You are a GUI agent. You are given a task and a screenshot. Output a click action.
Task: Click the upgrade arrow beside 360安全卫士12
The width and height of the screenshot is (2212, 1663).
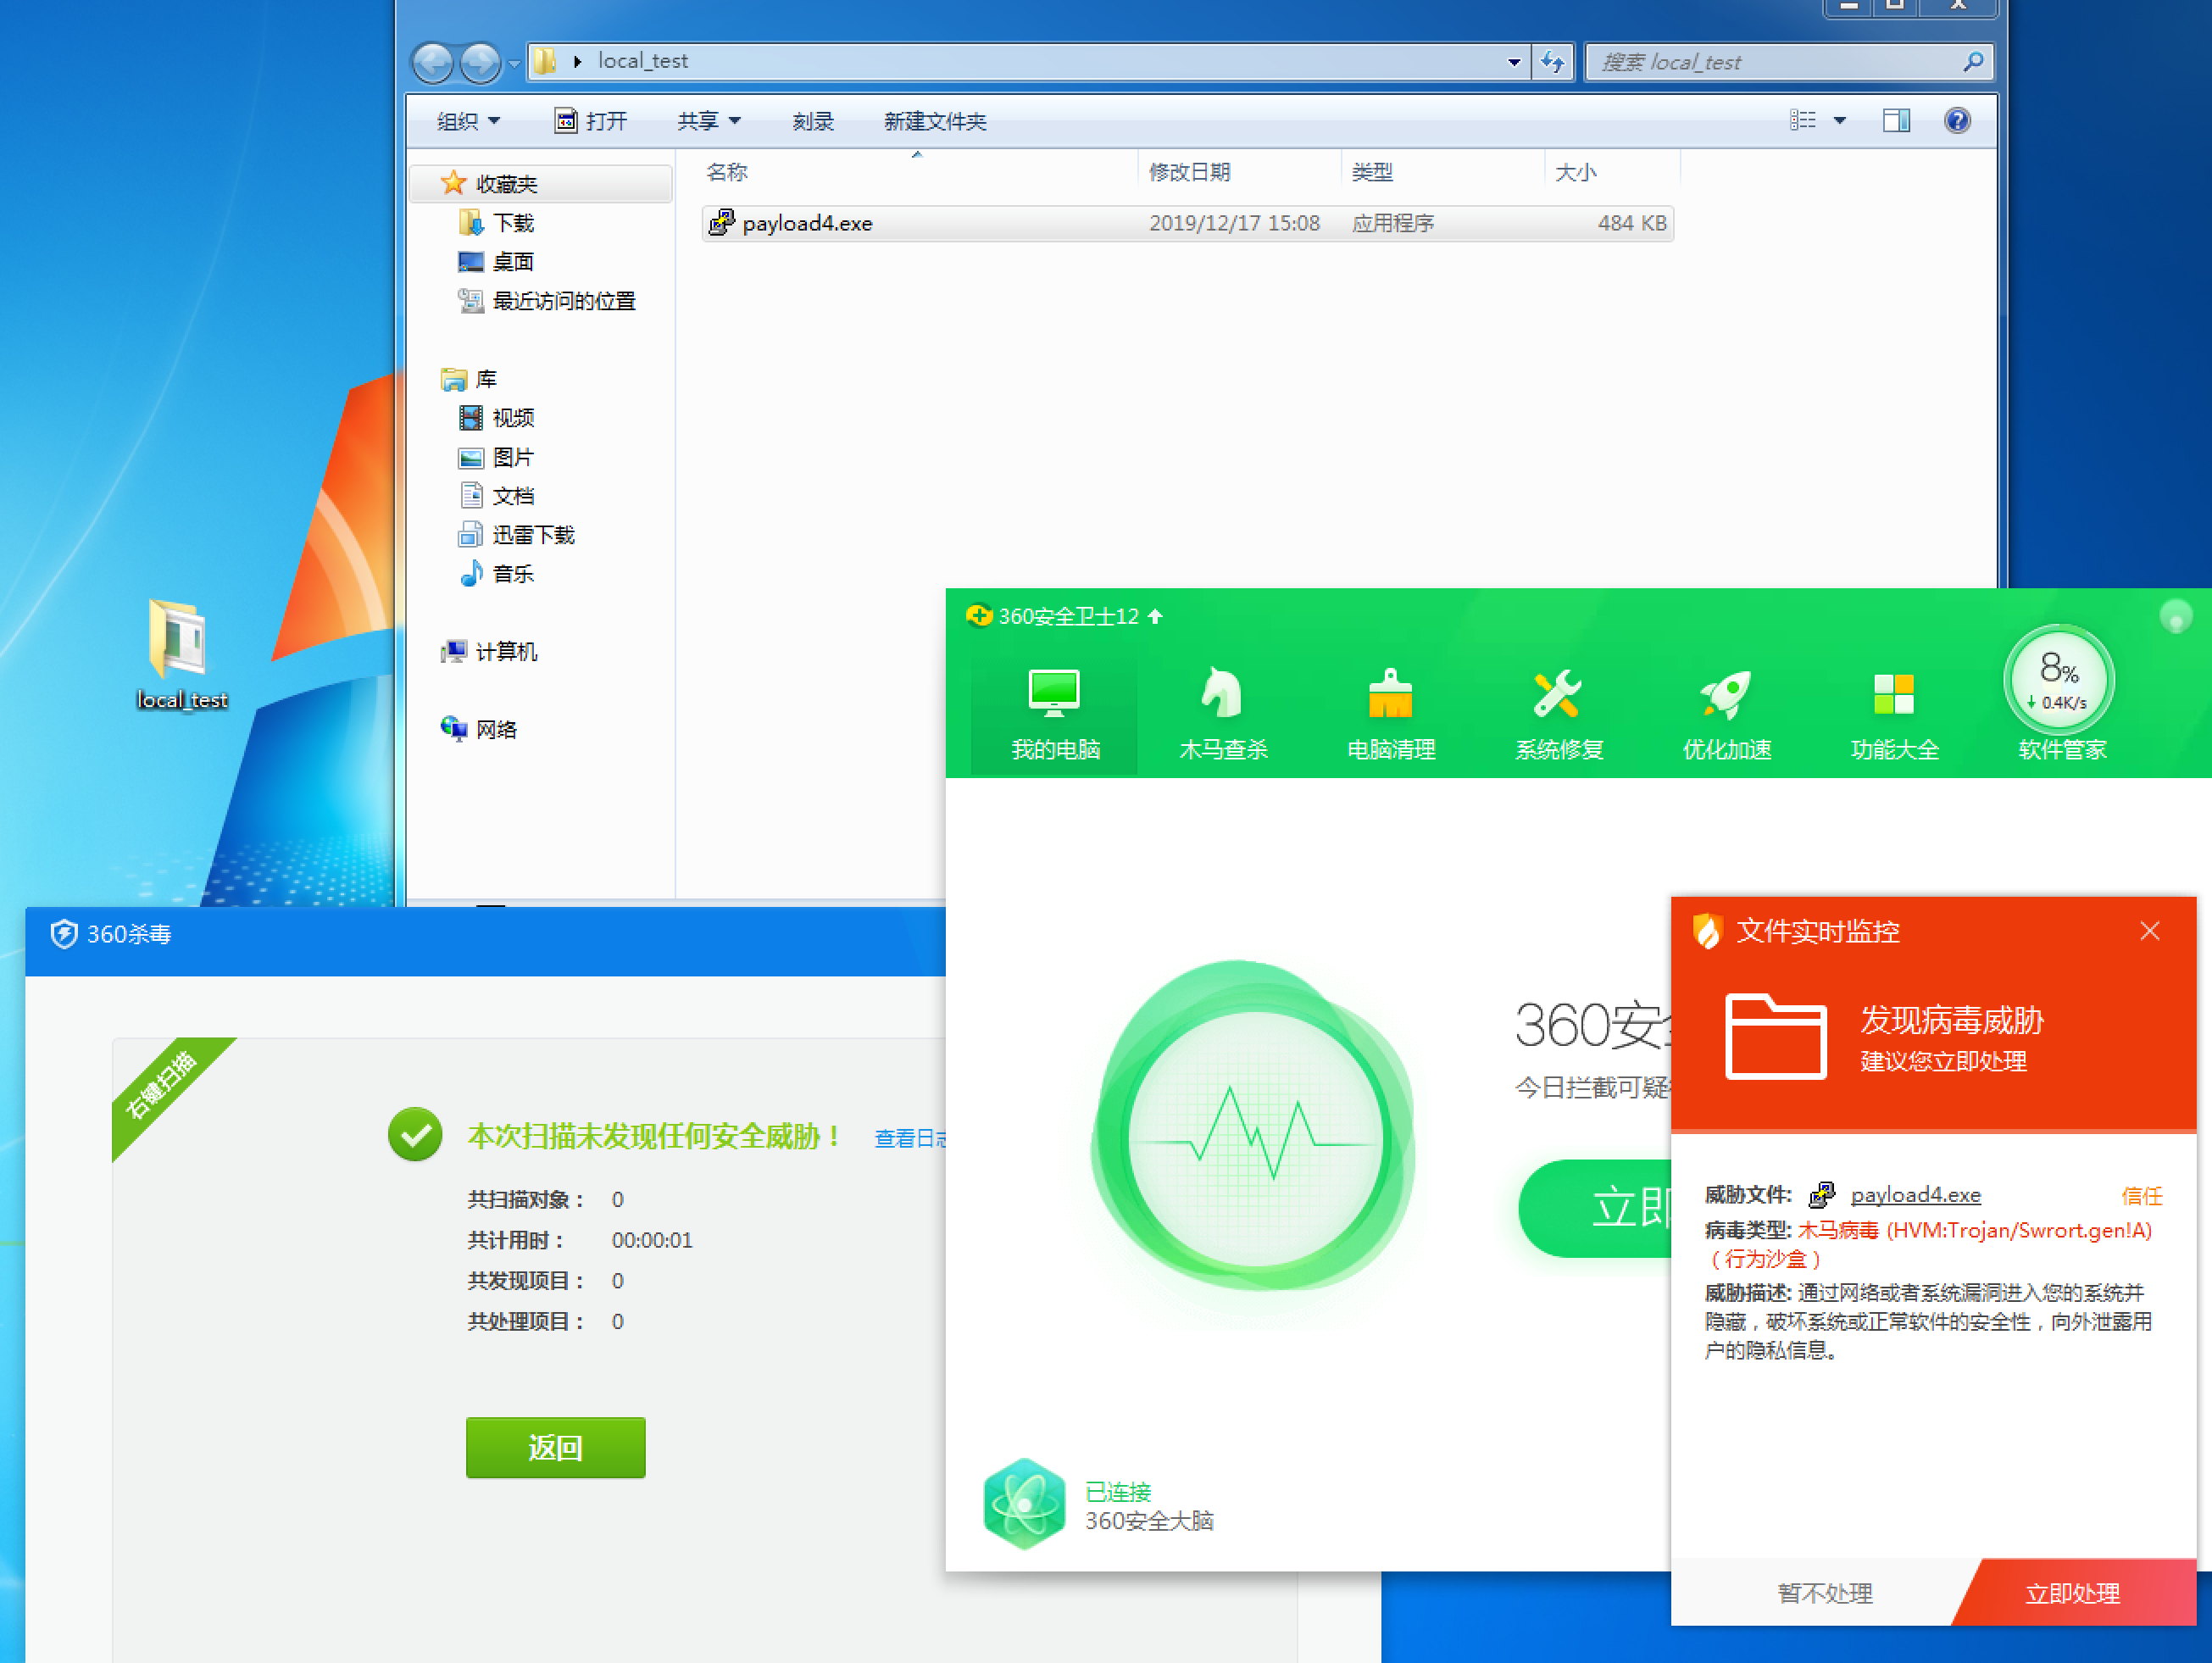(1155, 616)
